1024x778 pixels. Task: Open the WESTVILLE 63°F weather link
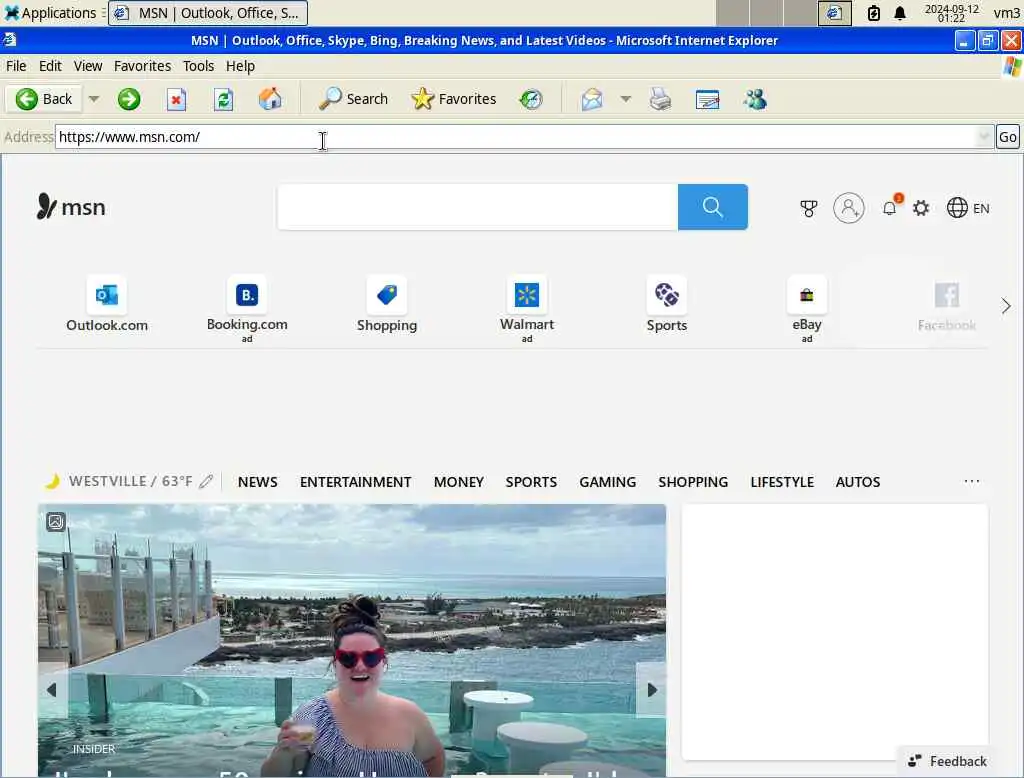tap(119, 481)
